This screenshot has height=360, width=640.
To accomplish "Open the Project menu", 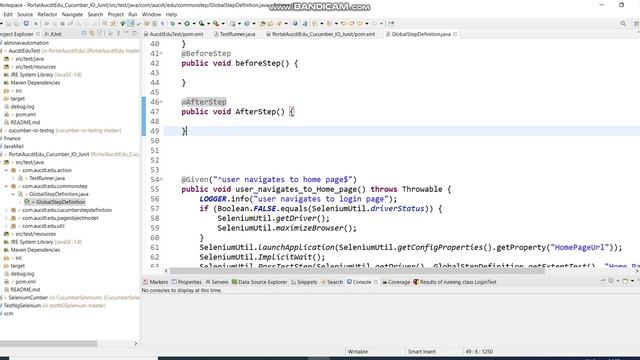I will [x=116, y=14].
